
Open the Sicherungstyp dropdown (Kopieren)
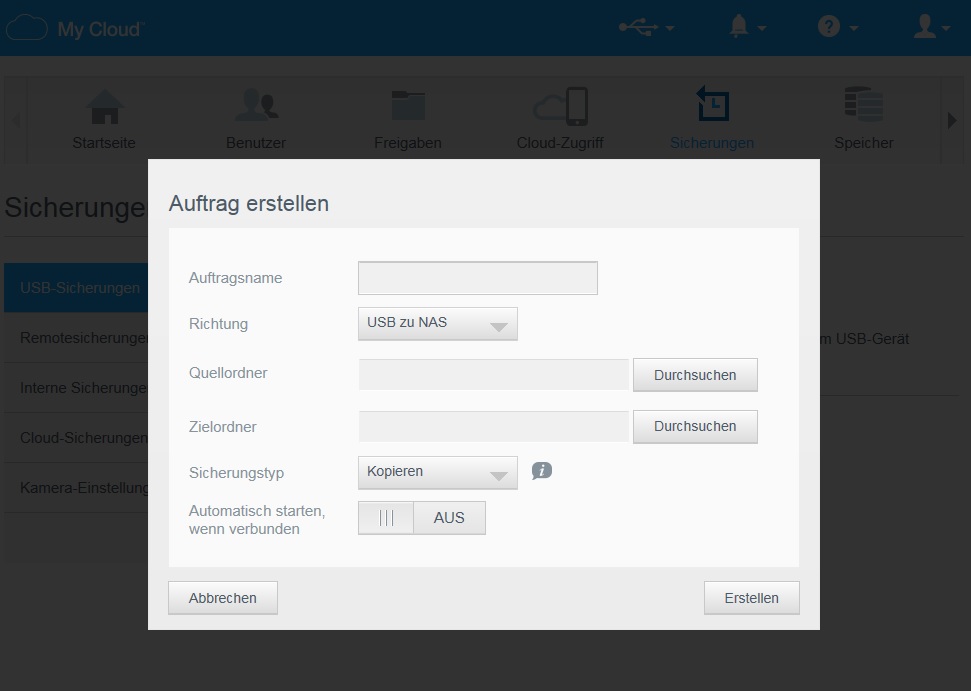click(x=438, y=472)
